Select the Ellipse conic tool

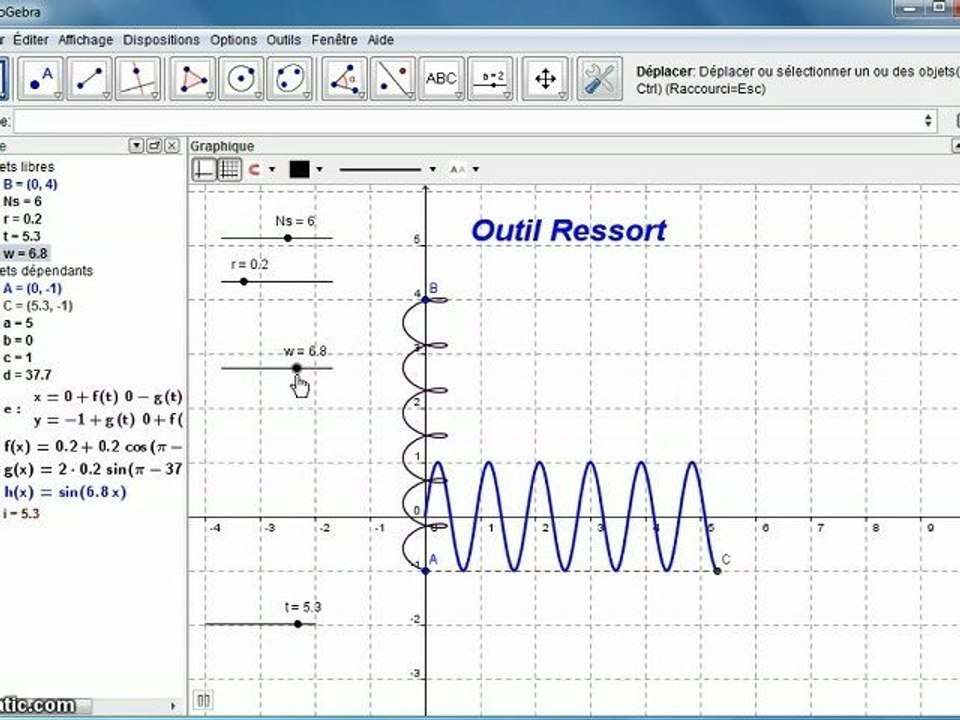290,78
